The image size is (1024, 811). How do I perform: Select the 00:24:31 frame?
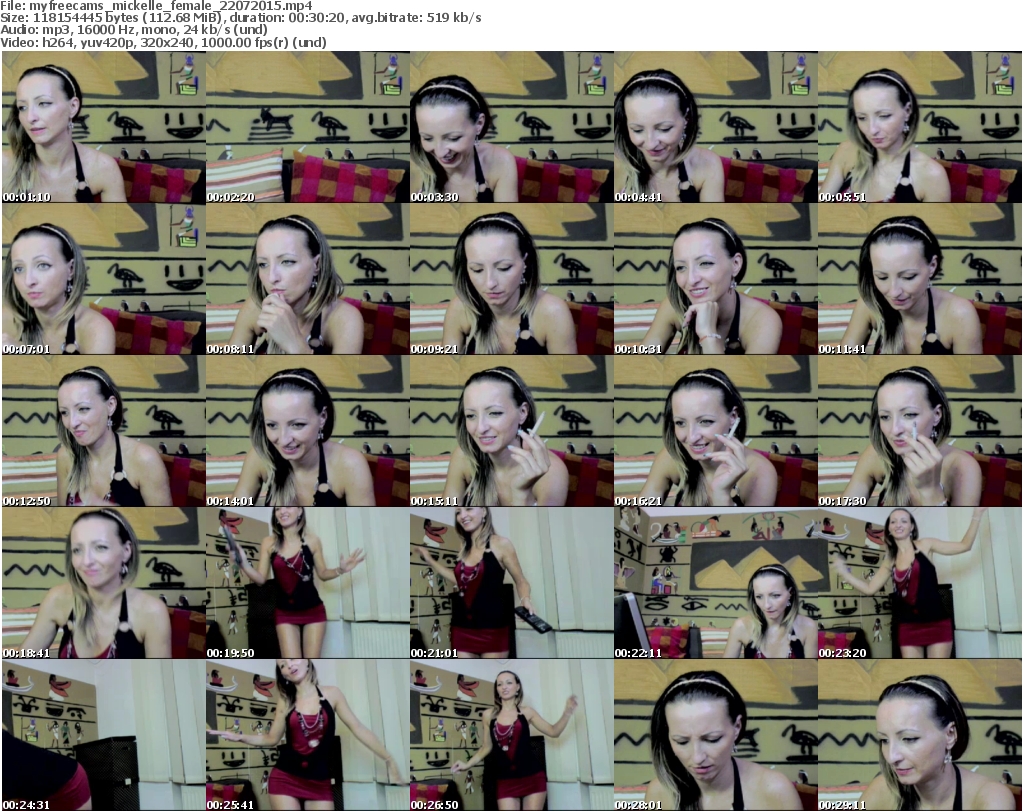pos(103,735)
